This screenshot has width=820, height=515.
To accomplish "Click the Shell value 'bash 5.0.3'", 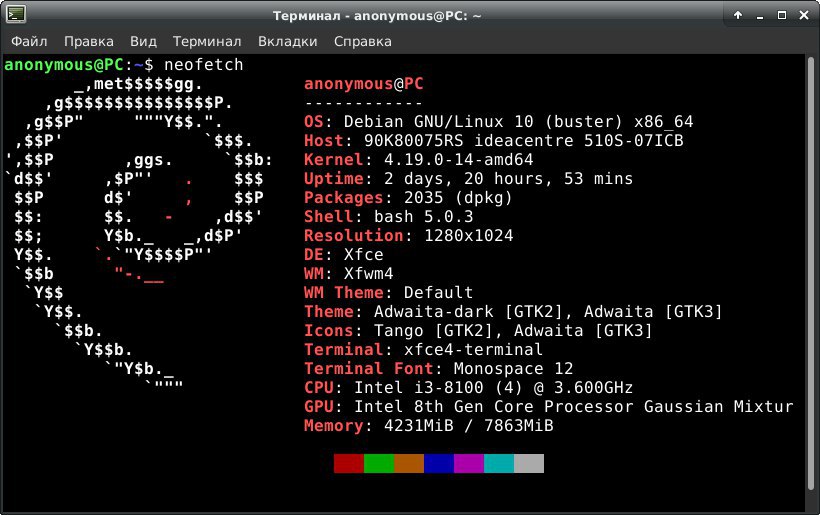I will [x=424, y=216].
